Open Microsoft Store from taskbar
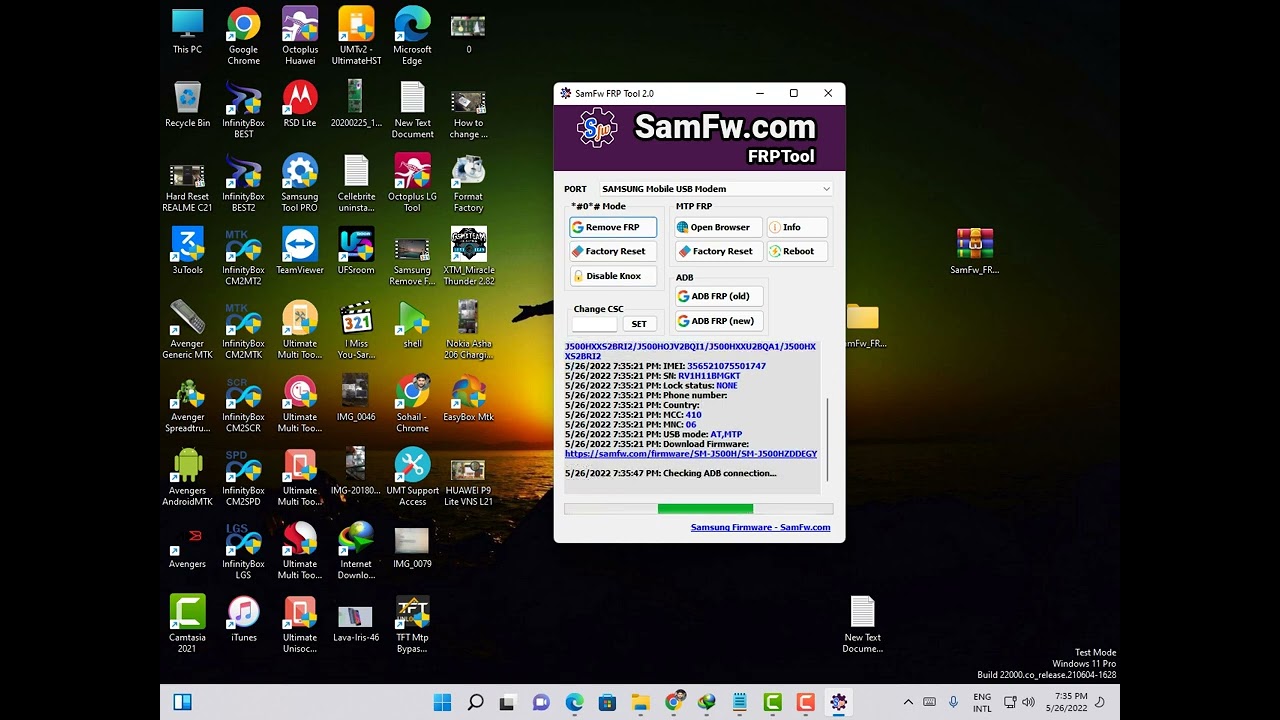 point(607,703)
